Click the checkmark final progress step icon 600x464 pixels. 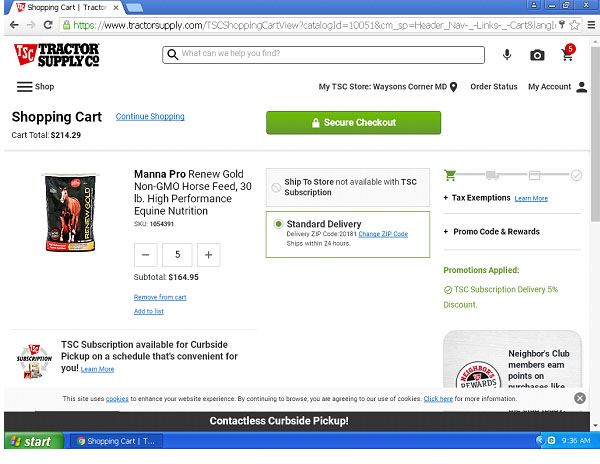tap(576, 175)
